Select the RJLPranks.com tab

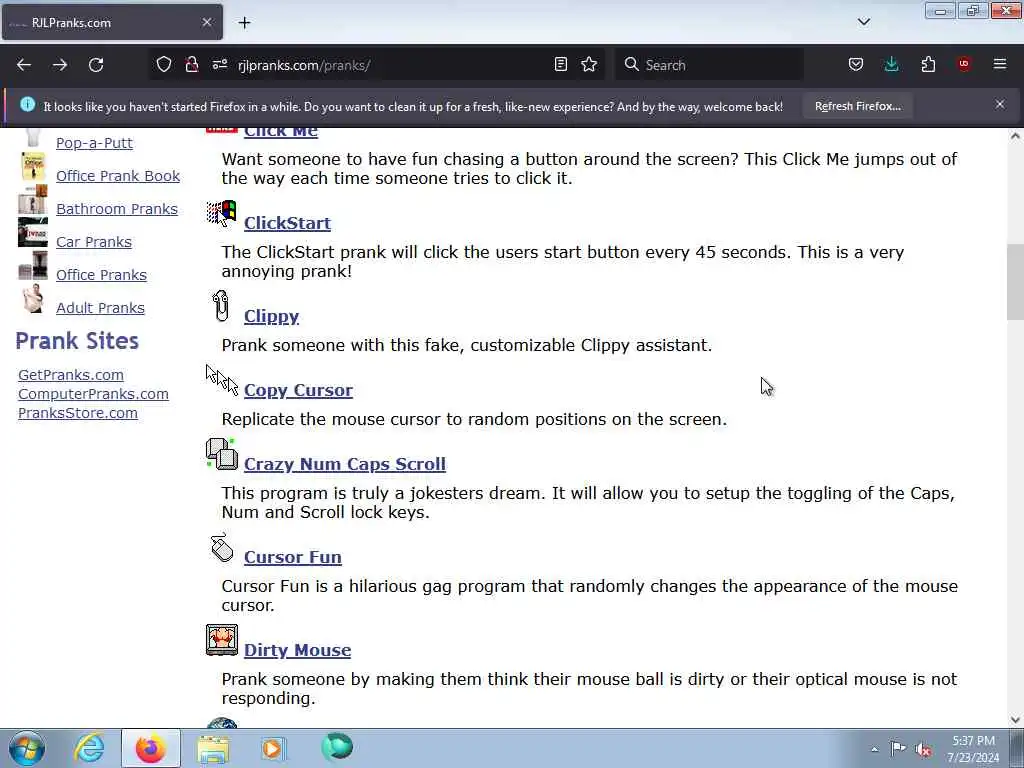pos(112,22)
